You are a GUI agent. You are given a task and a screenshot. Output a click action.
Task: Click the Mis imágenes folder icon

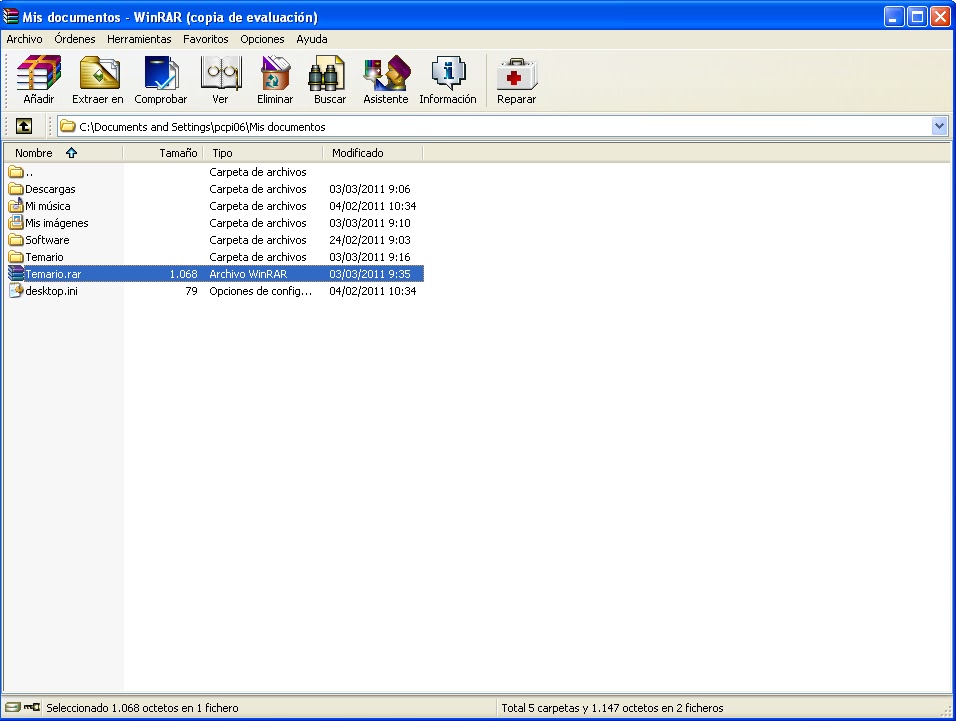16,222
